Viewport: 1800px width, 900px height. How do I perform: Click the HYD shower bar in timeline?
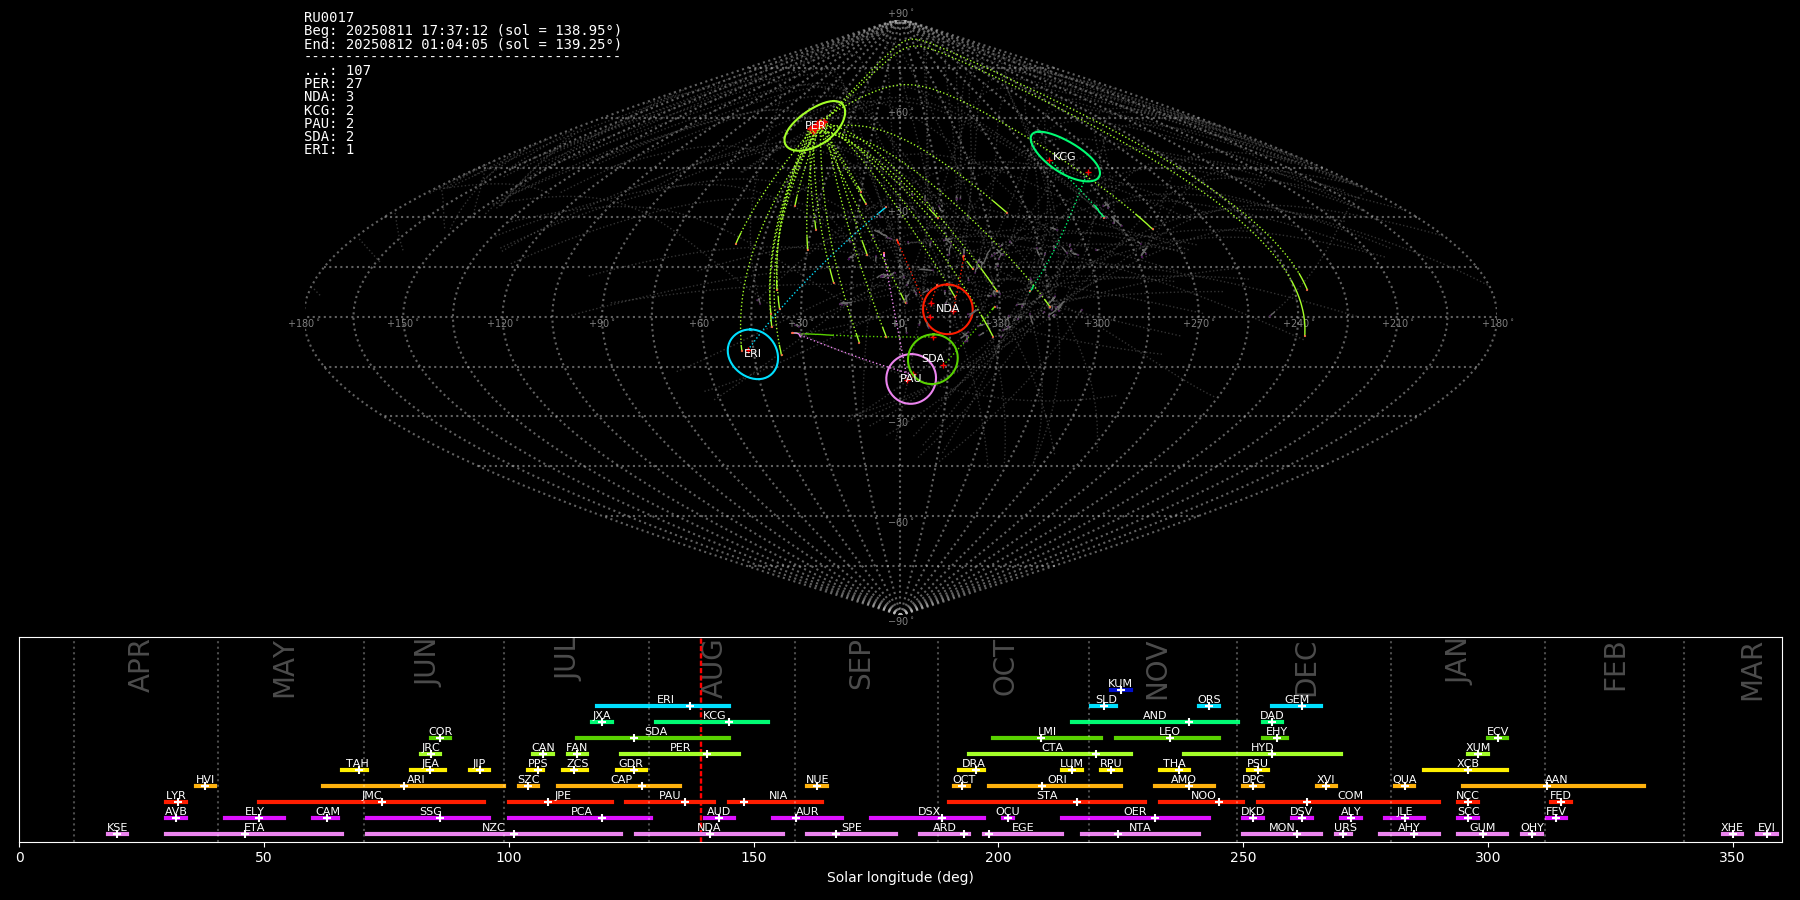[1262, 754]
